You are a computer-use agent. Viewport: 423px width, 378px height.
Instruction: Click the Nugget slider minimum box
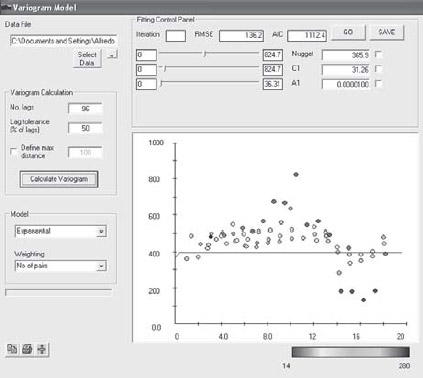(x=146, y=55)
